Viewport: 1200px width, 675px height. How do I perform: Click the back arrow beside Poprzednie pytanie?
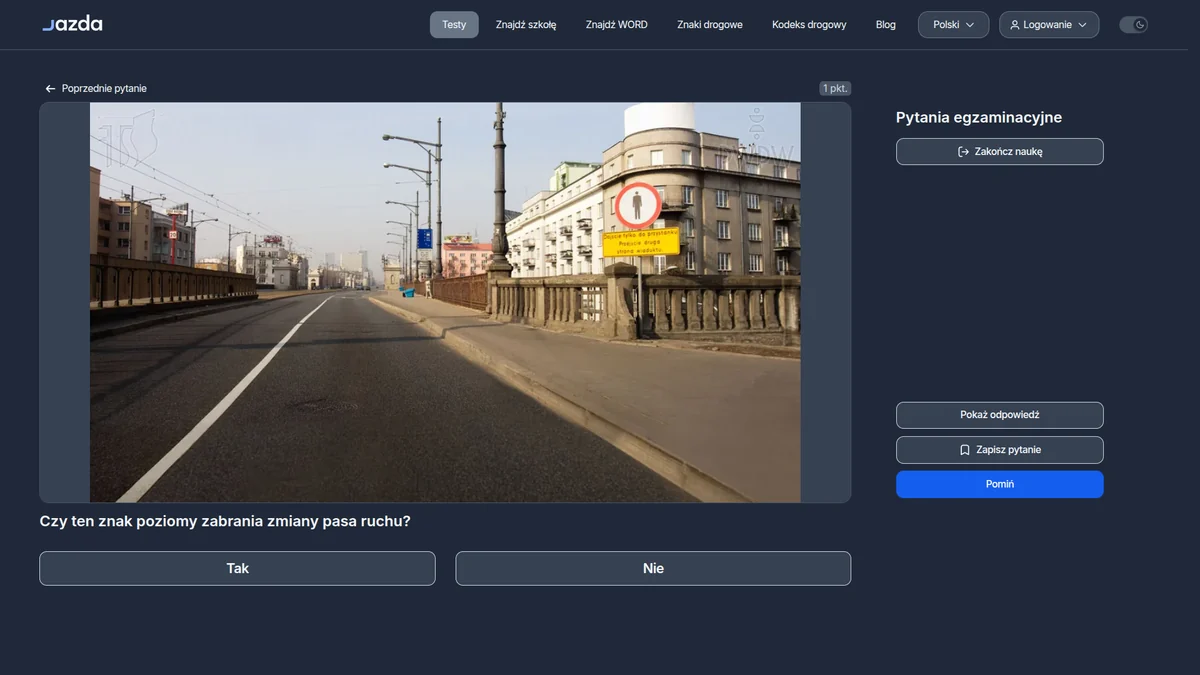tap(50, 89)
